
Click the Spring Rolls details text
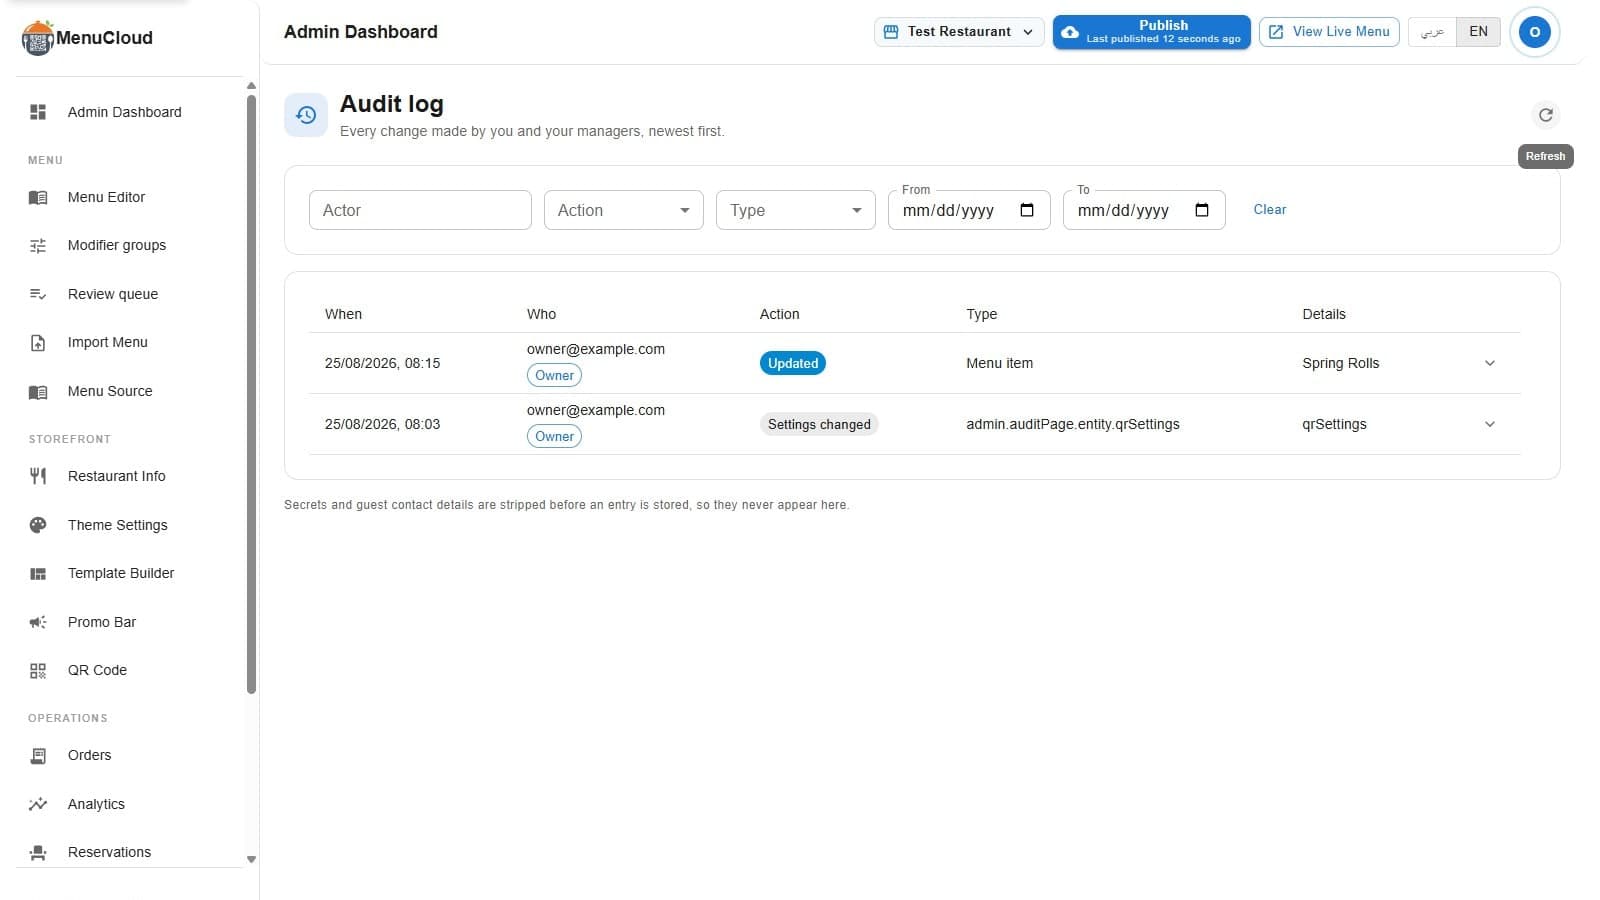[1341, 363]
